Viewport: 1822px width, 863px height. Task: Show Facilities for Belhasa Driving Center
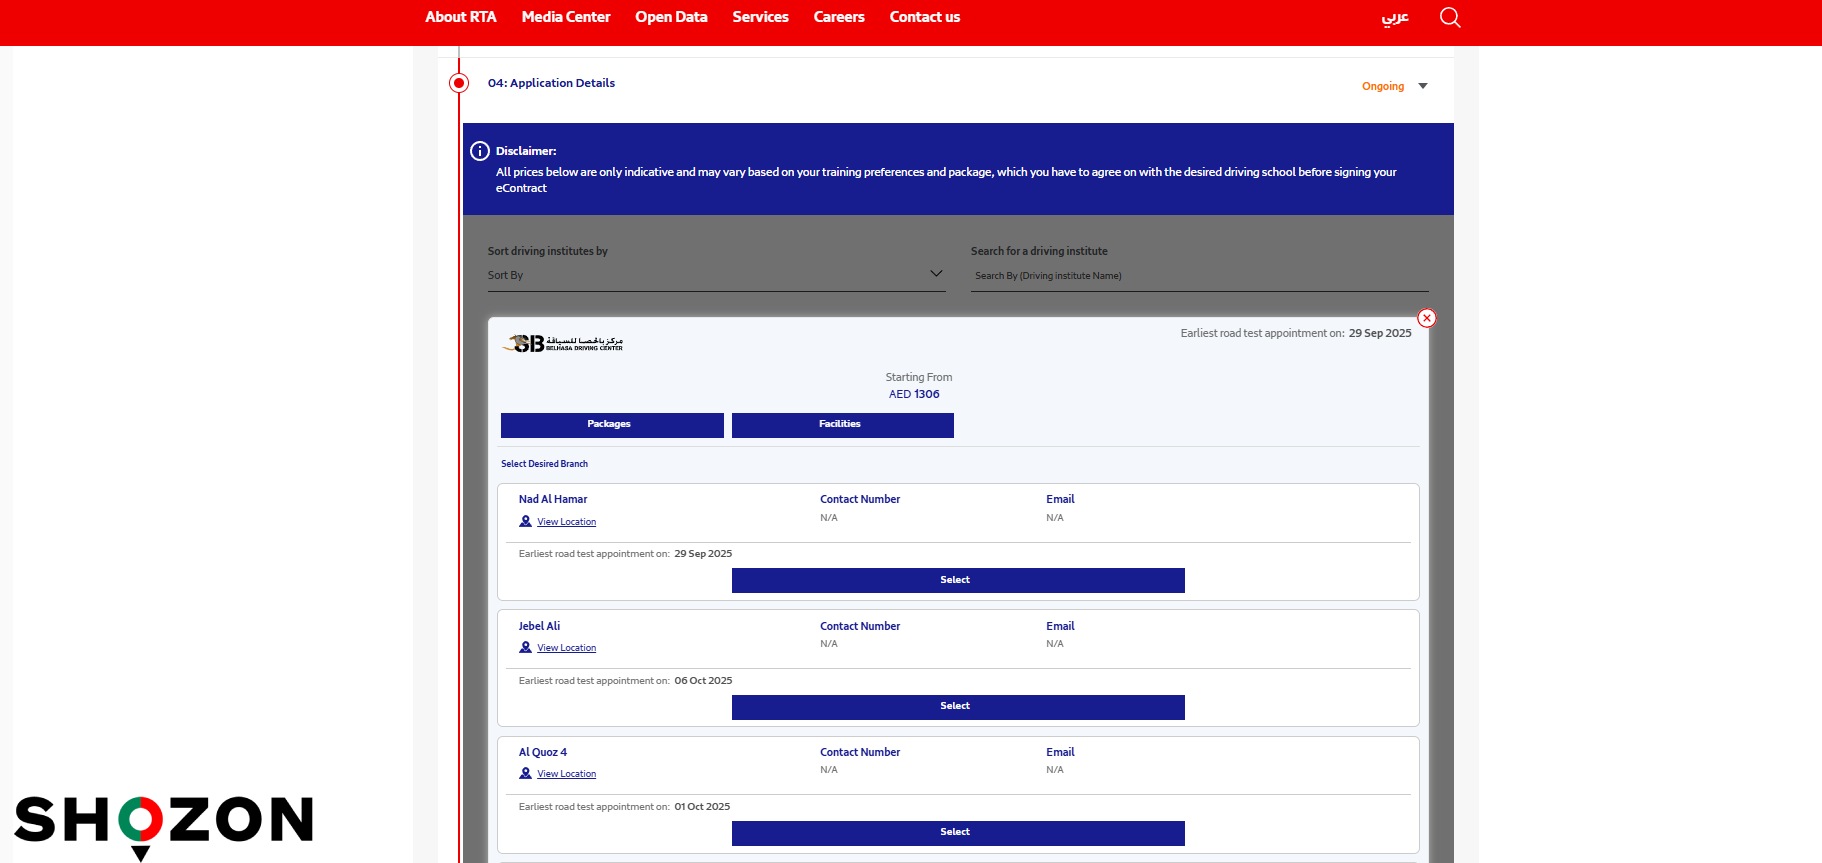pos(842,425)
